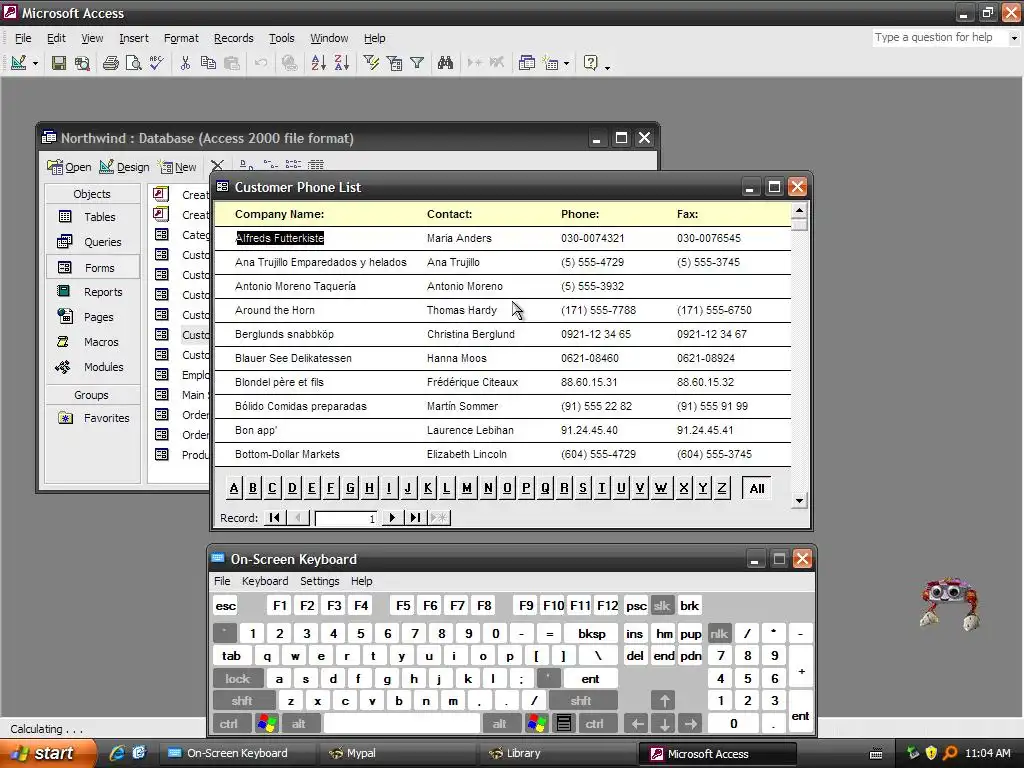Click the Windows start button
This screenshot has width=1024, height=768.
pos(47,753)
